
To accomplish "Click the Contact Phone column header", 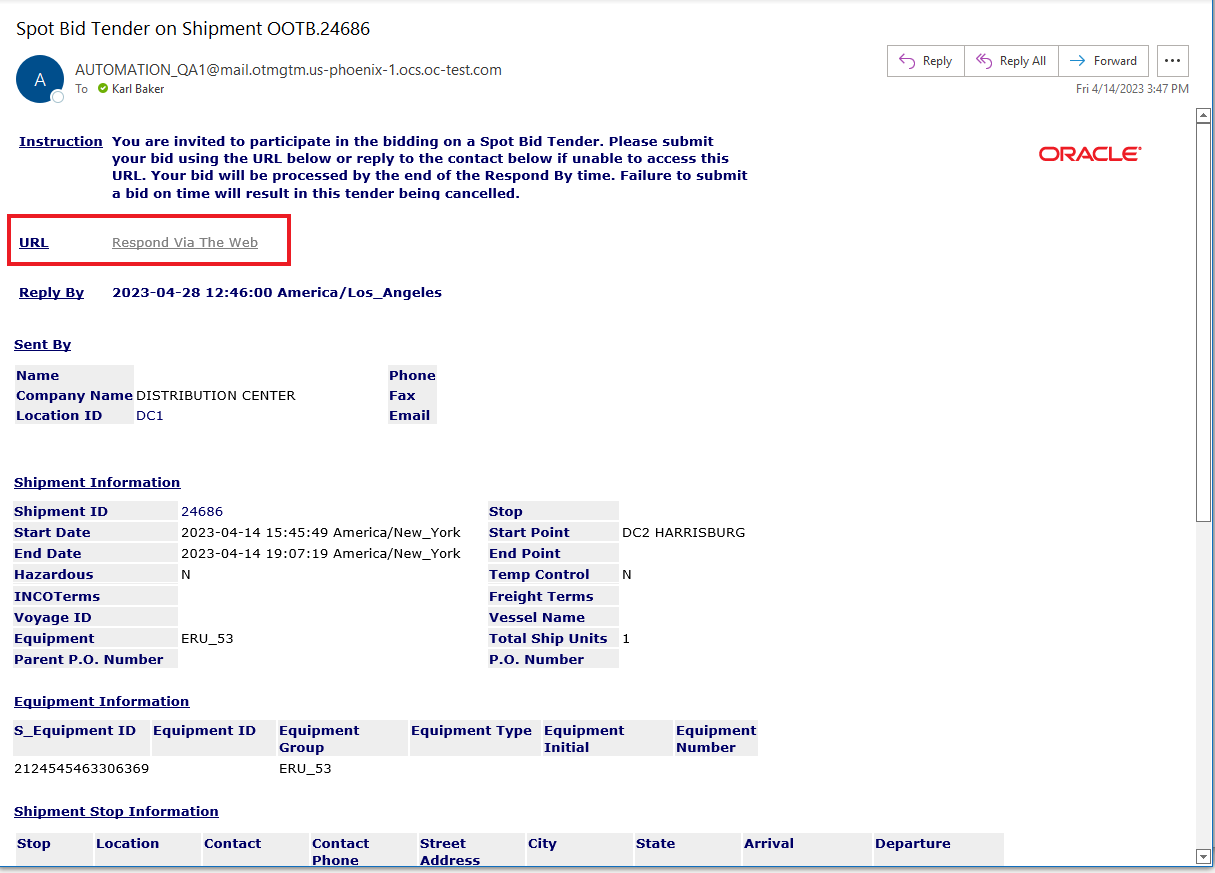I will point(363,851).
